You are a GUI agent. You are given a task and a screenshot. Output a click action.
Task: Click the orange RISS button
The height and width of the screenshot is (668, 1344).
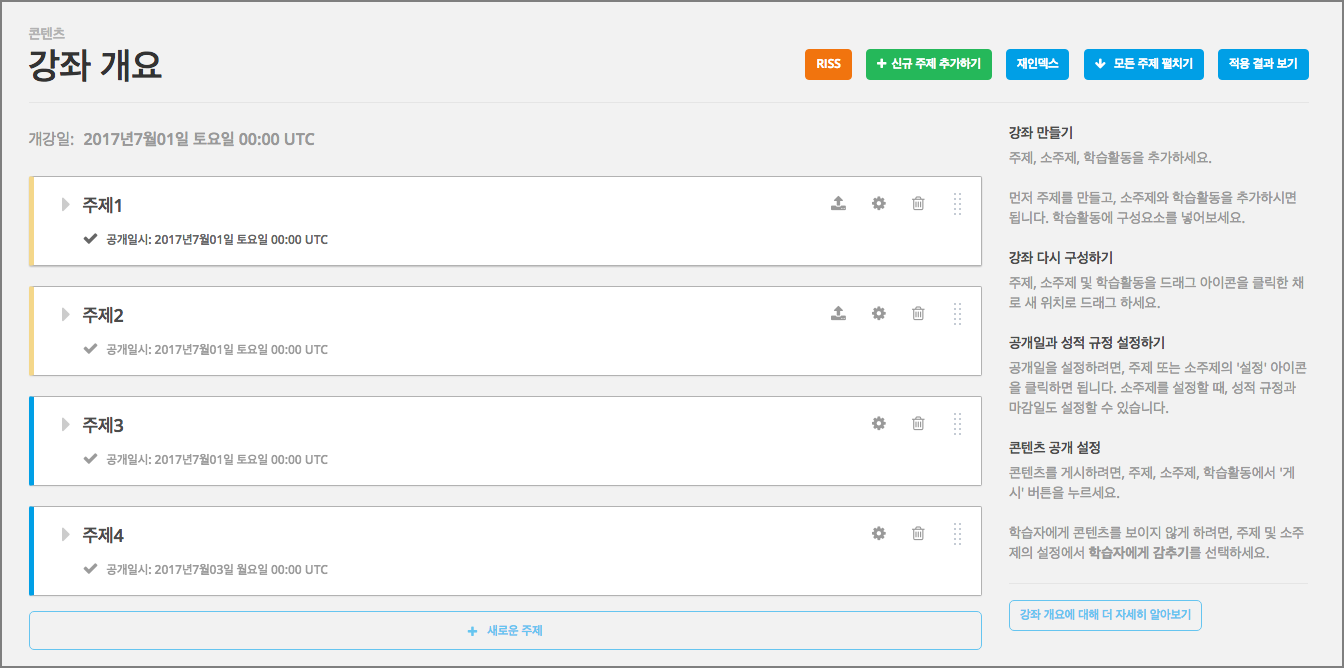pyautogui.click(x=828, y=64)
